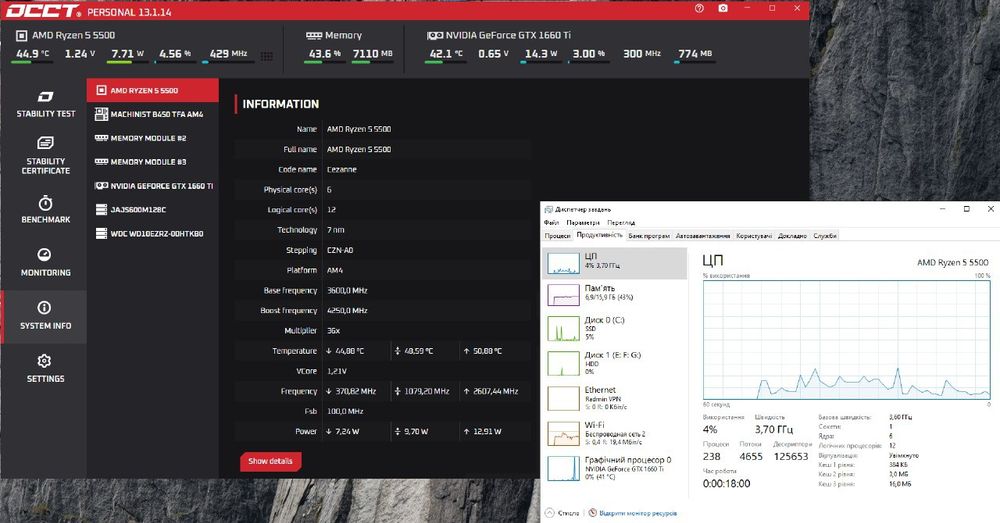Select Memory Module #2 entry

tap(153, 138)
